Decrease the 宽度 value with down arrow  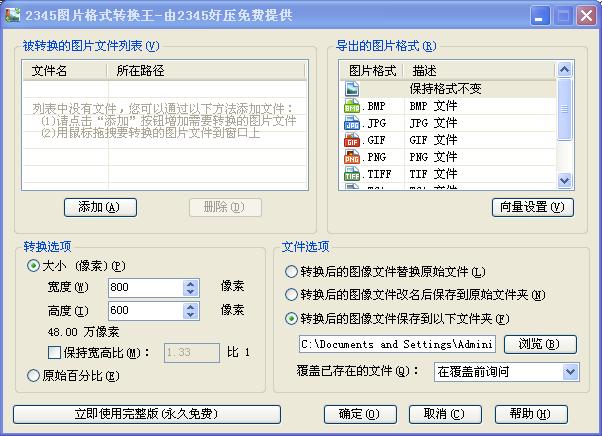(x=191, y=292)
